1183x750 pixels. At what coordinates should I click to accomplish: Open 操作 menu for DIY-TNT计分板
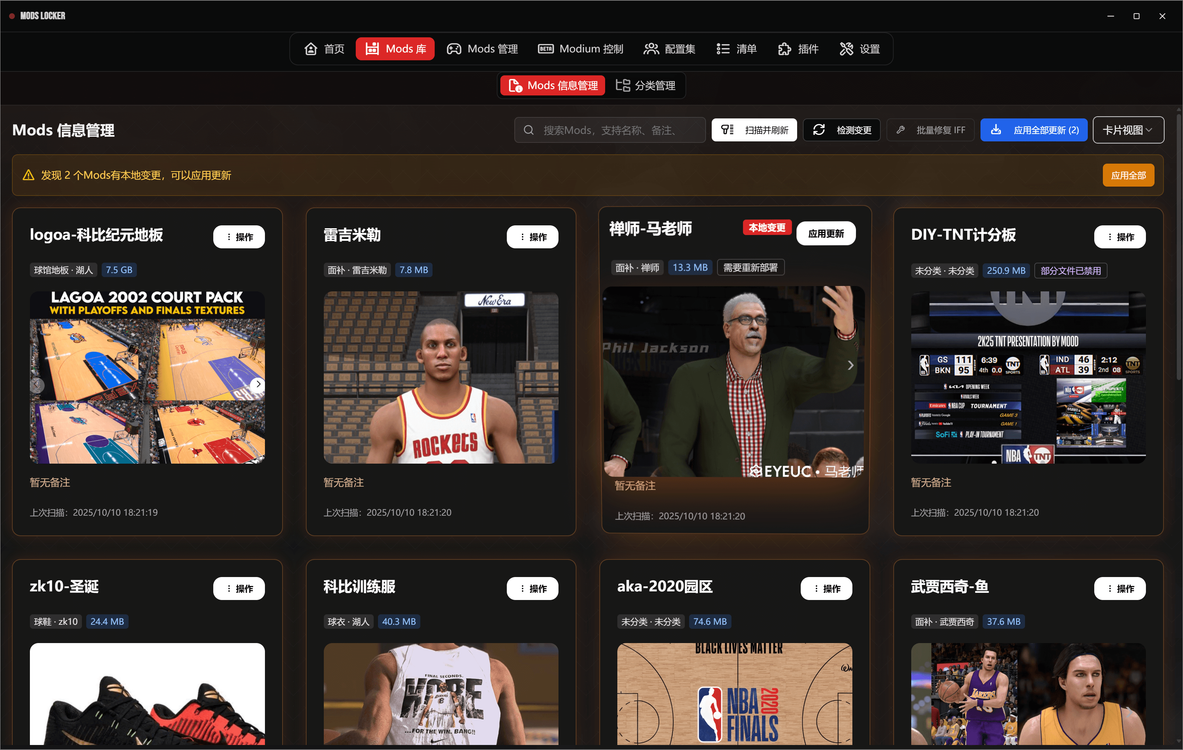click(x=1119, y=237)
